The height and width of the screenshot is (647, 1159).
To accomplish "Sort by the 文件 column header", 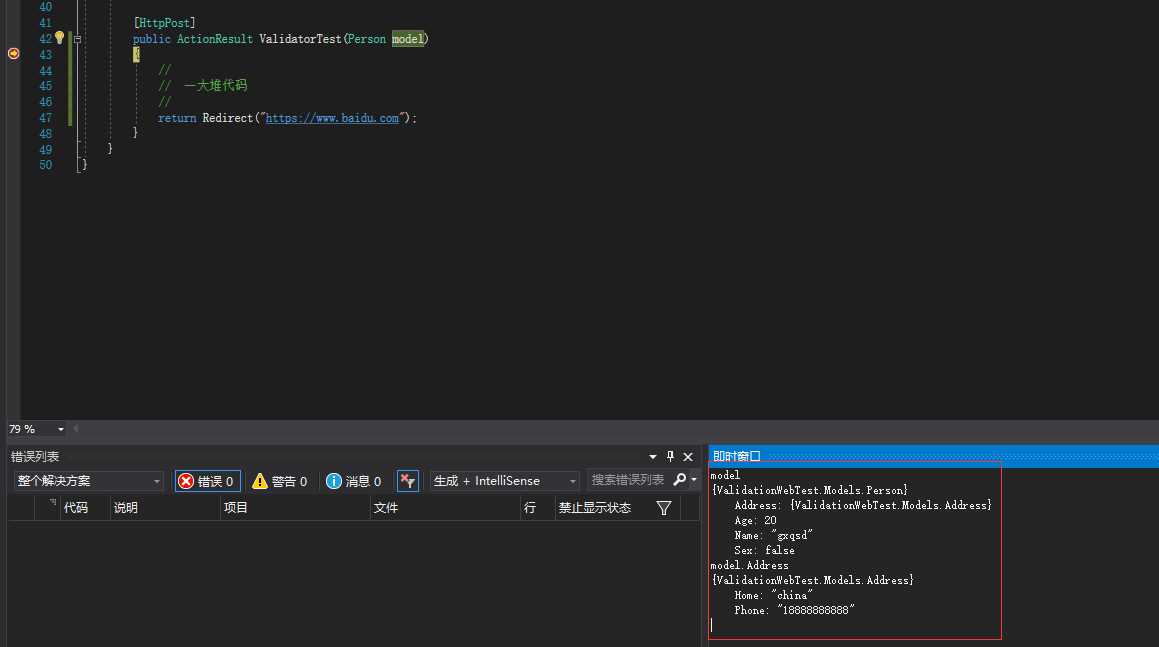I will pyautogui.click(x=386, y=508).
